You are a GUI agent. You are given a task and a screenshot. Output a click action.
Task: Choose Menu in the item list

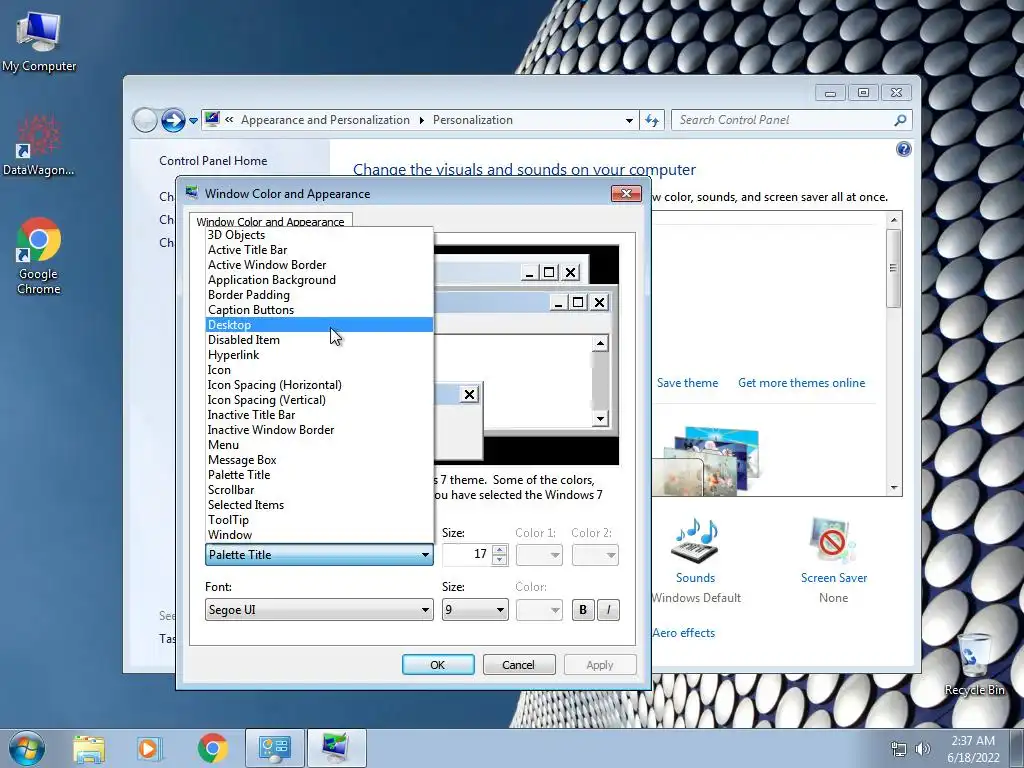coord(319,445)
